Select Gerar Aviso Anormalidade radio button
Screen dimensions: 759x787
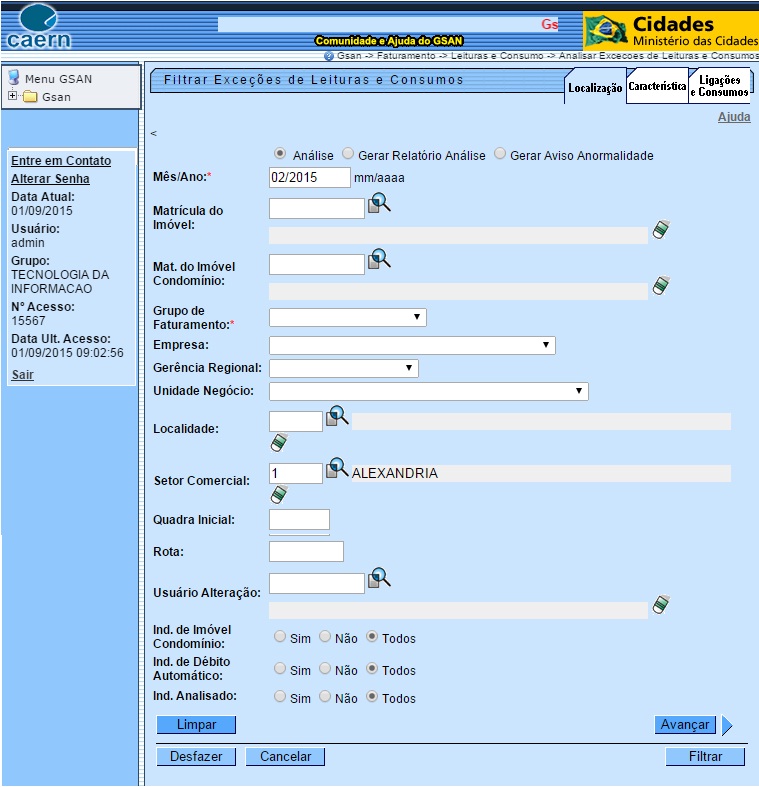500,154
